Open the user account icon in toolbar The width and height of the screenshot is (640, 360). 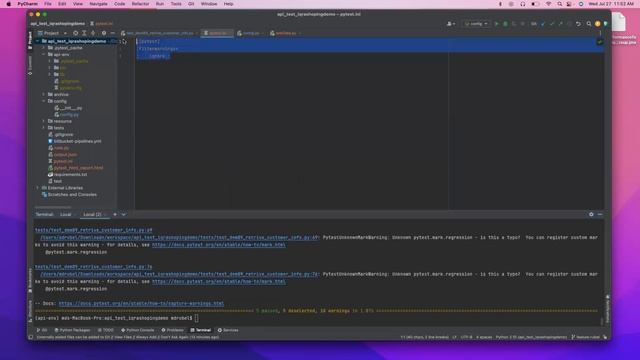point(451,24)
